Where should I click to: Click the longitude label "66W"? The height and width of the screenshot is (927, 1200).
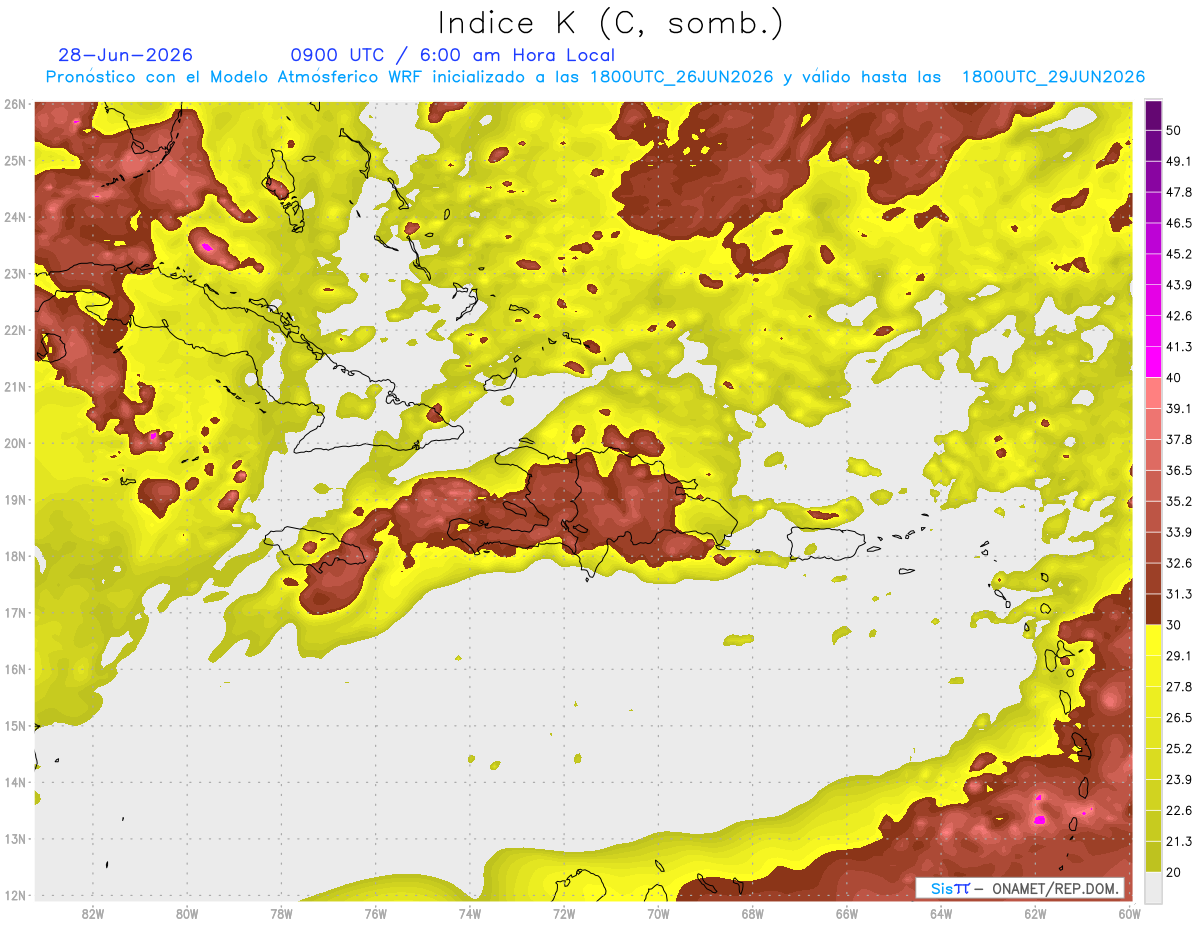pos(846,913)
